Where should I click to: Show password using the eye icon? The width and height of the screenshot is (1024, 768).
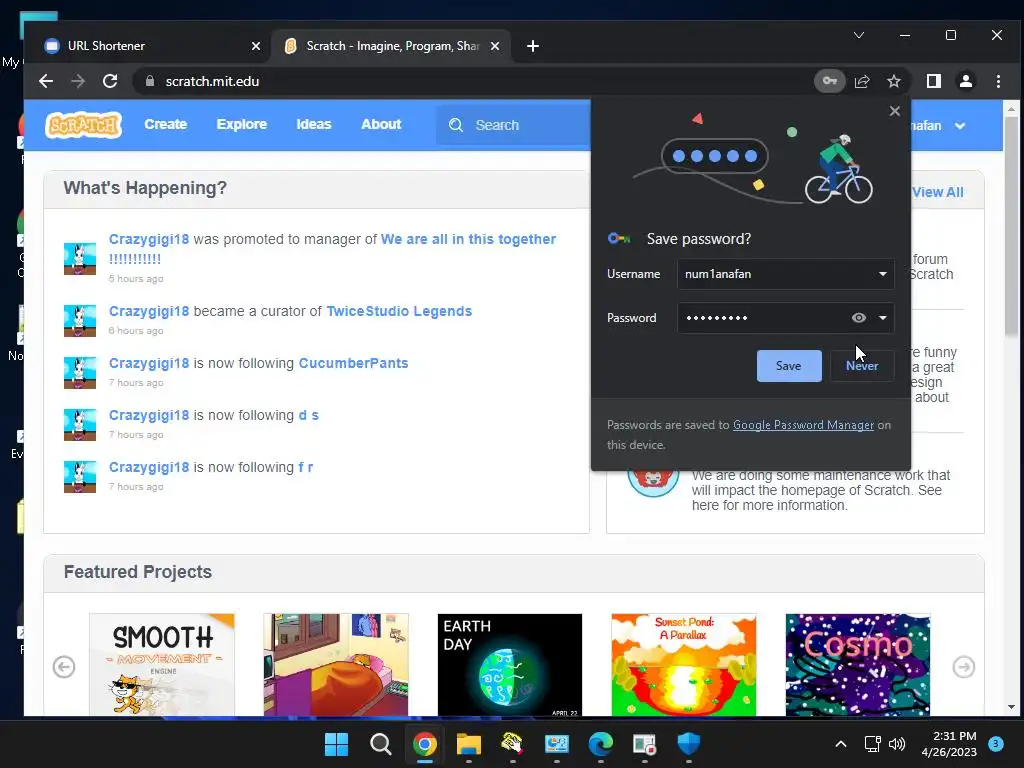(859, 317)
